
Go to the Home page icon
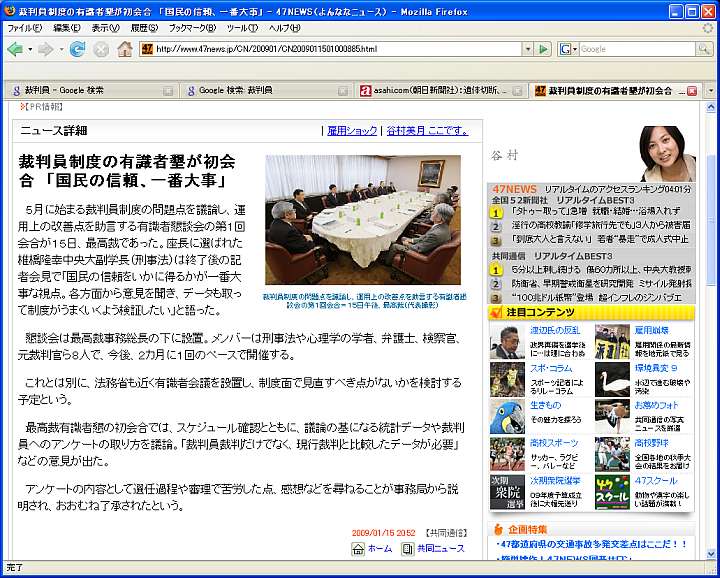click(x=125, y=49)
